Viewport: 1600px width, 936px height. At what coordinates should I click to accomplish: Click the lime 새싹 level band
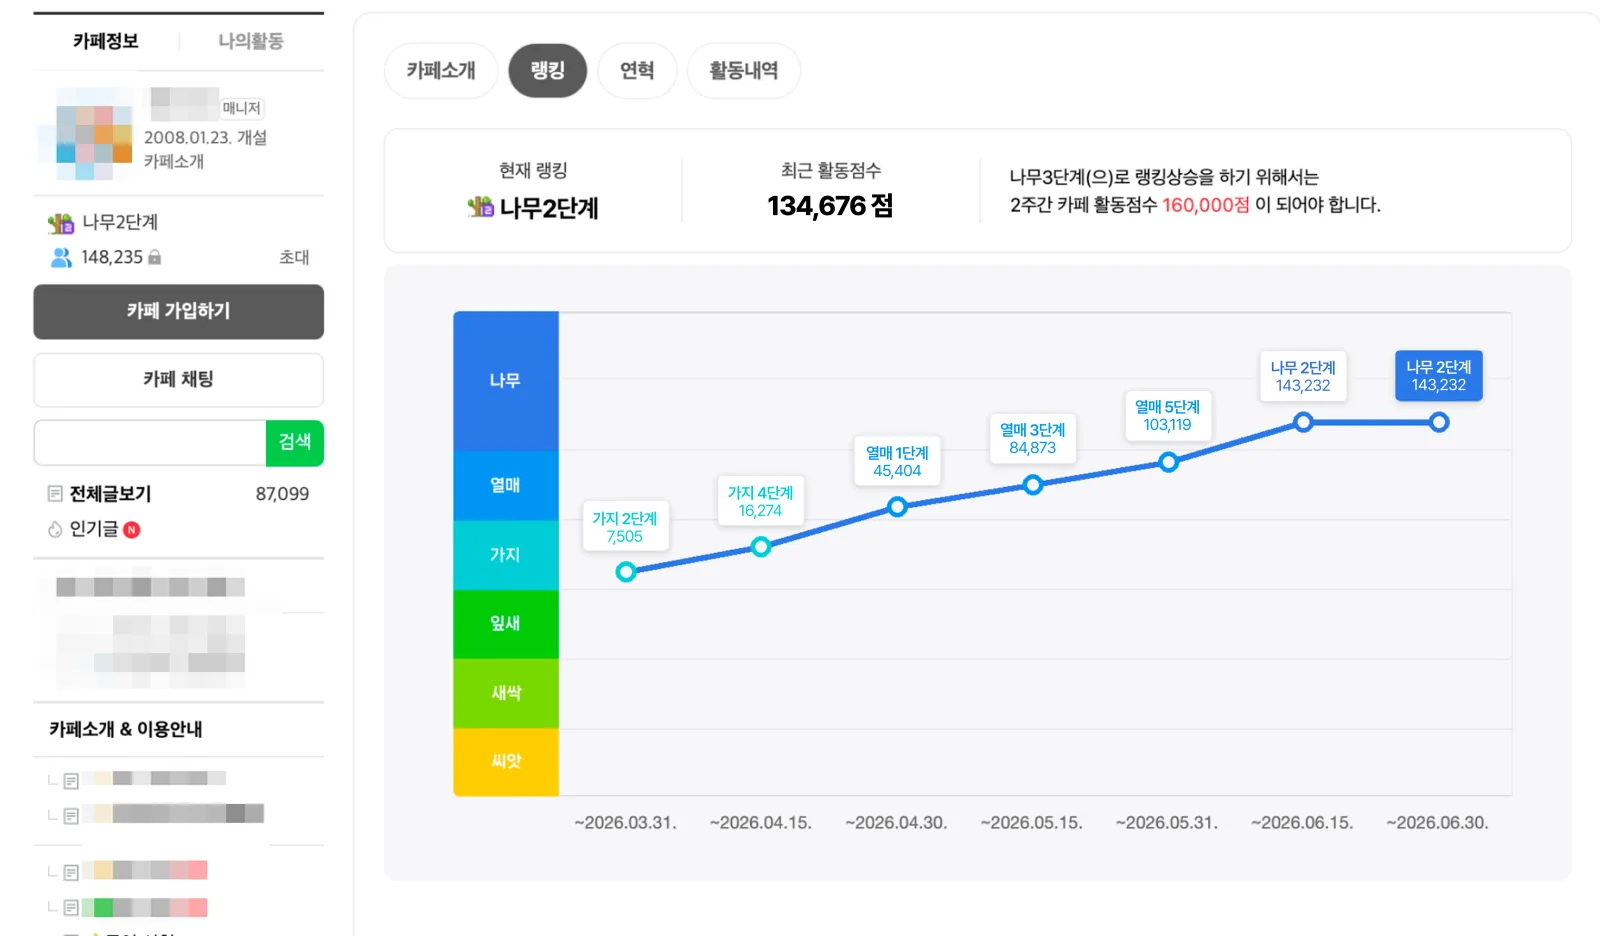point(506,693)
